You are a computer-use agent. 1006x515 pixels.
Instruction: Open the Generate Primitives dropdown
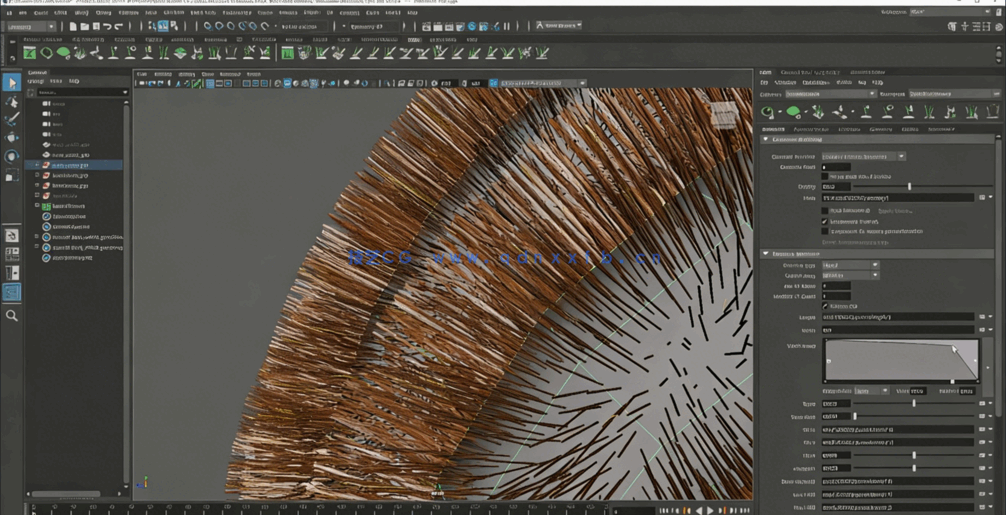[863, 156]
